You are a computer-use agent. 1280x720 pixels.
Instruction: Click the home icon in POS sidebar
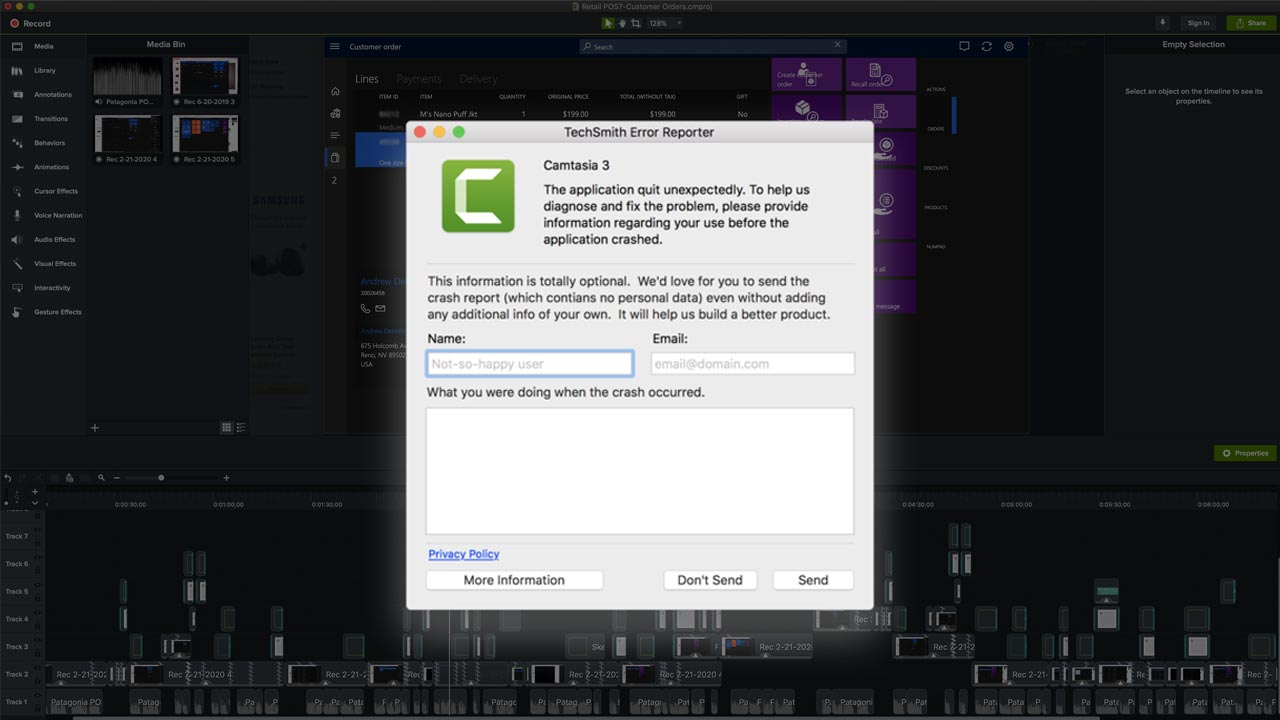click(335, 91)
